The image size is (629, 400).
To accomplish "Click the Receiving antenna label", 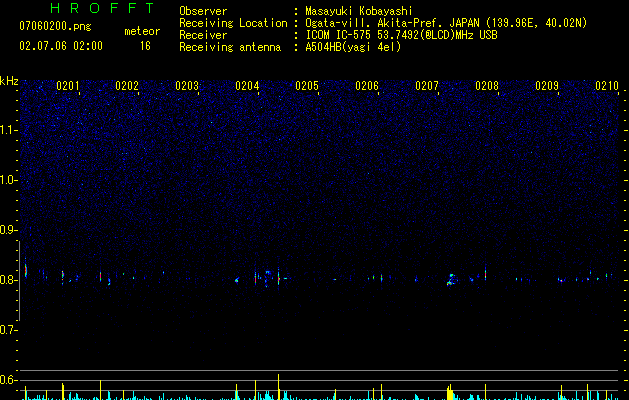I will [230, 47].
